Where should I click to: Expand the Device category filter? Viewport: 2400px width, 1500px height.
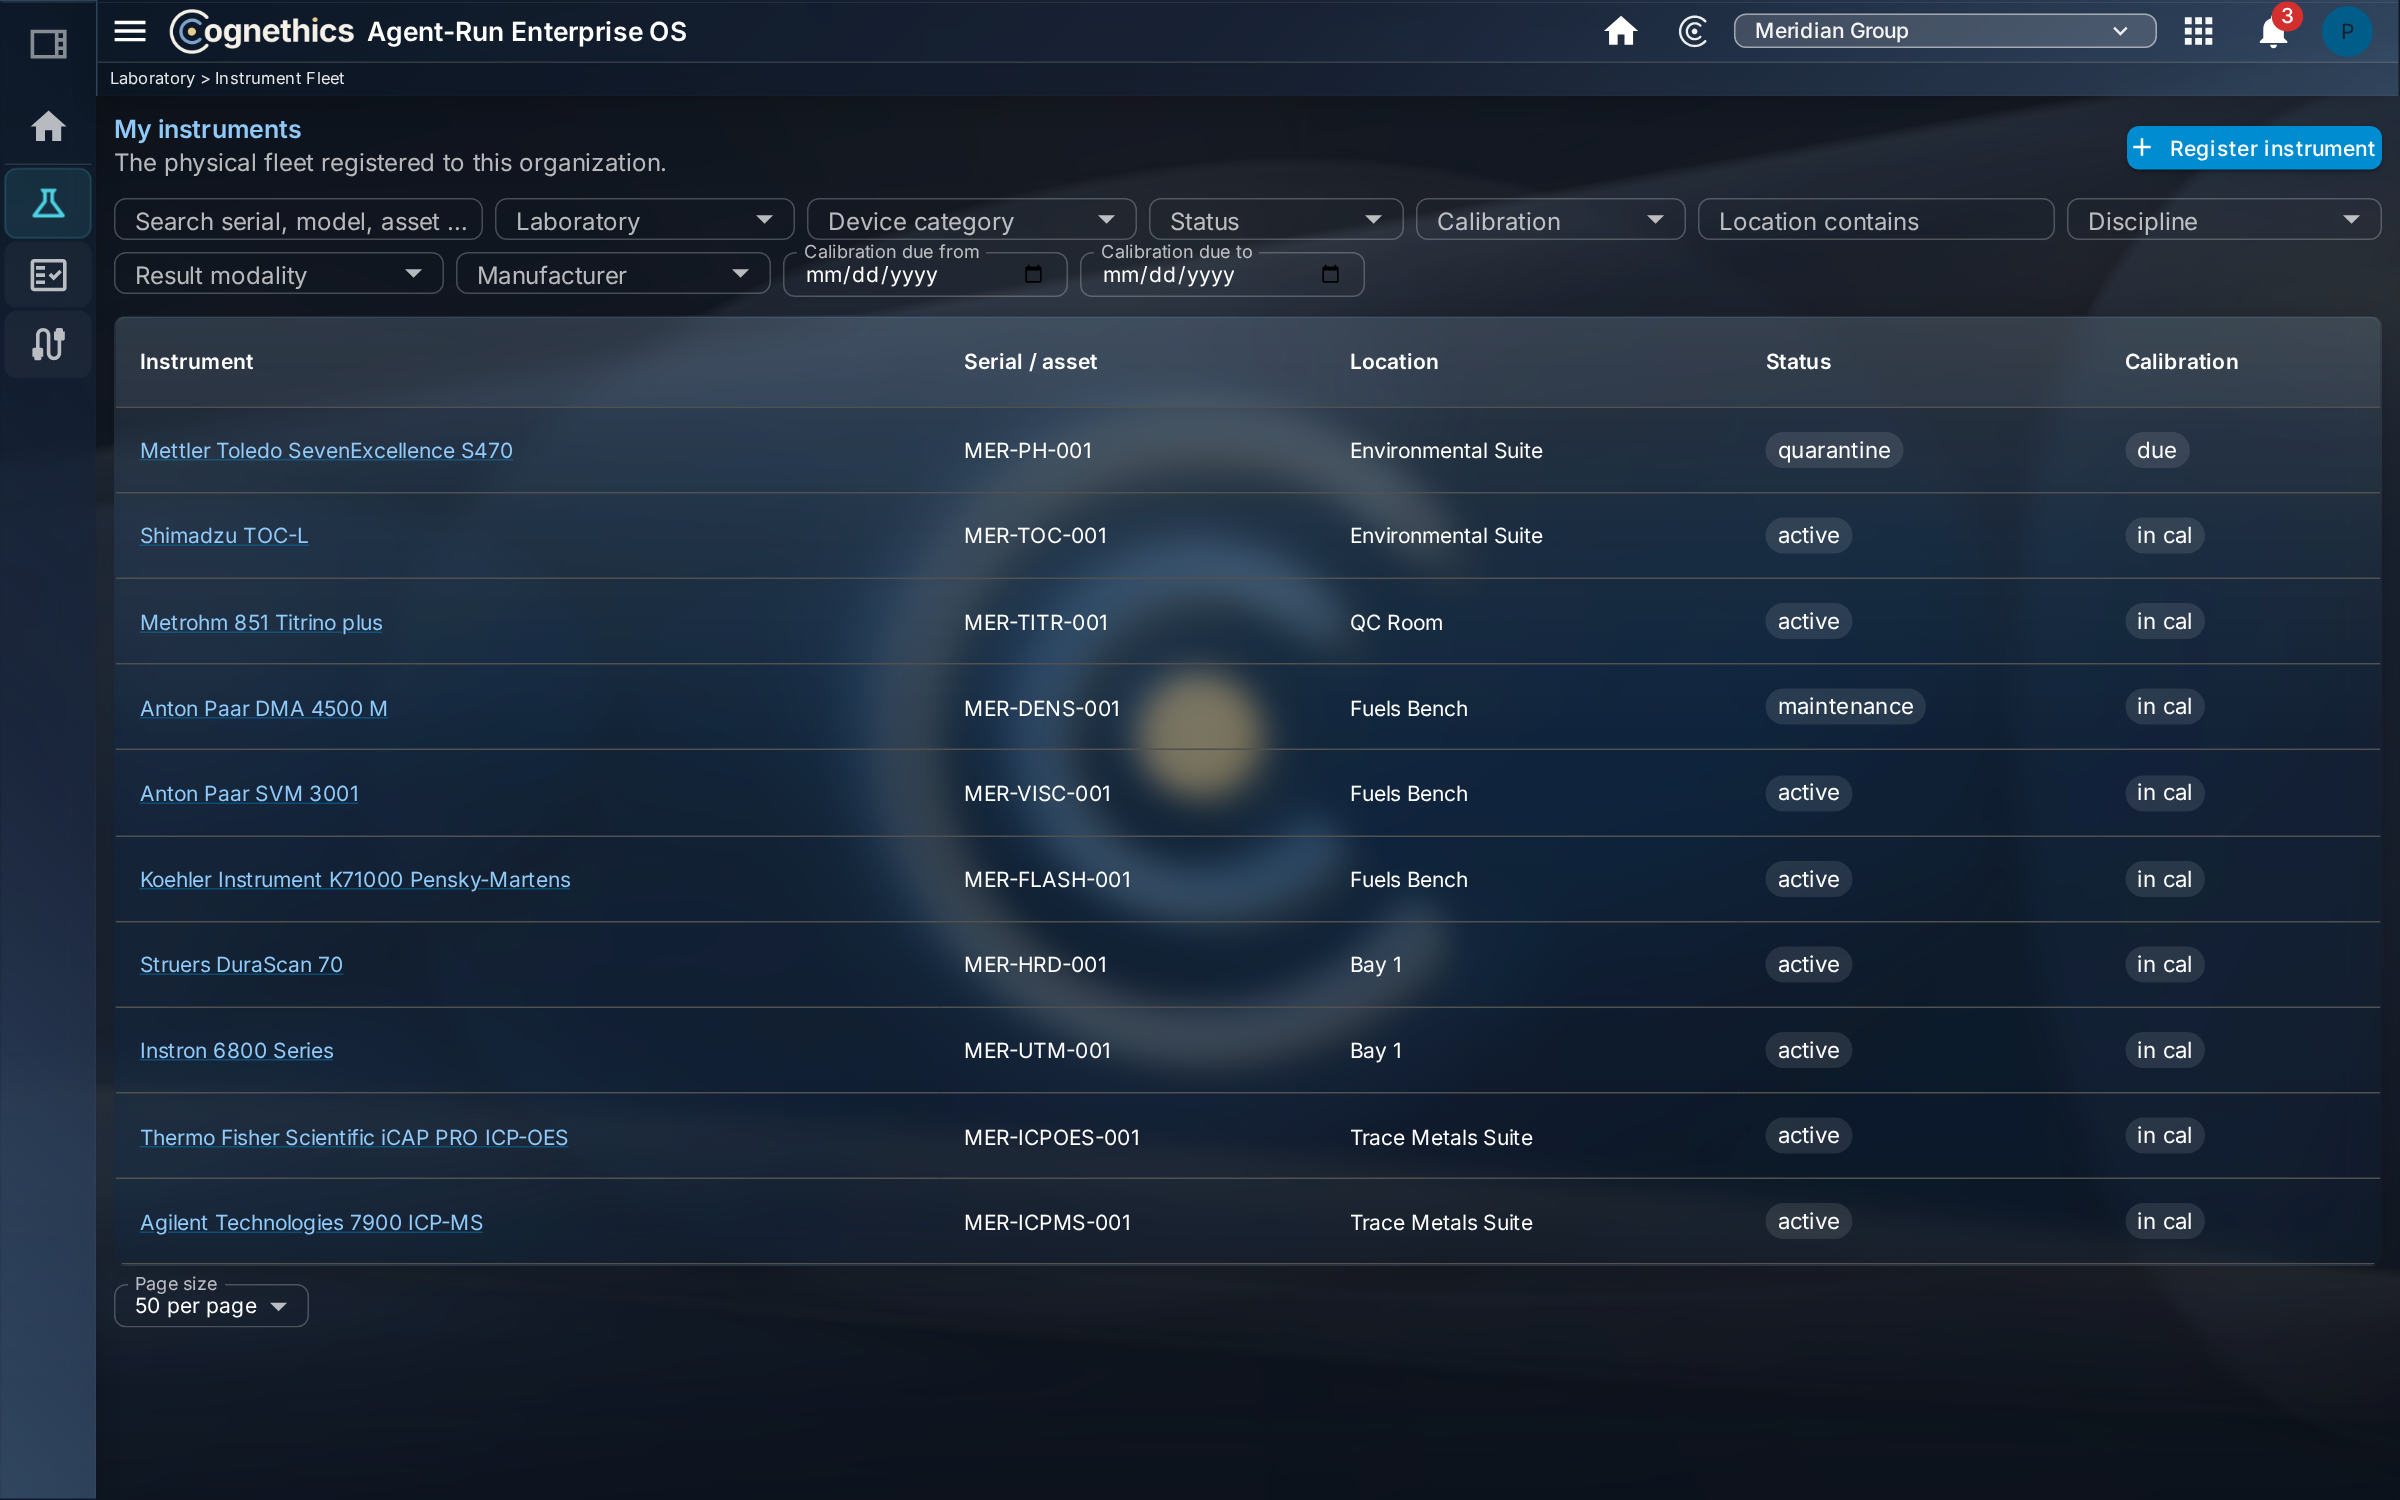(971, 220)
